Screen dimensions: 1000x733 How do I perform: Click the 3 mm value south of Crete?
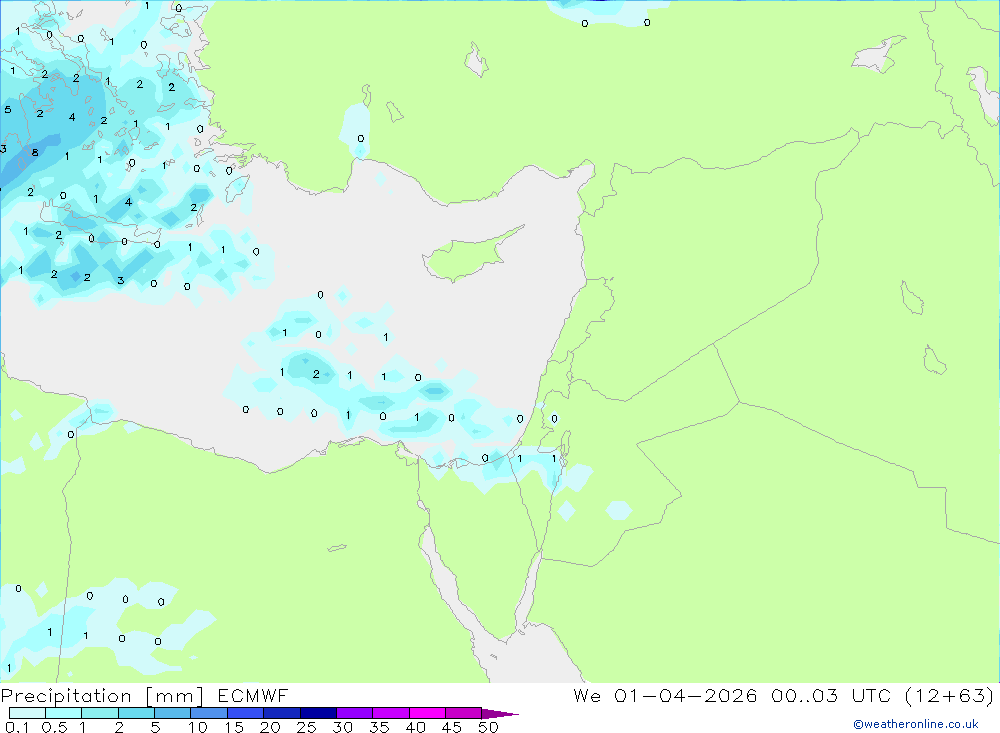121,281
